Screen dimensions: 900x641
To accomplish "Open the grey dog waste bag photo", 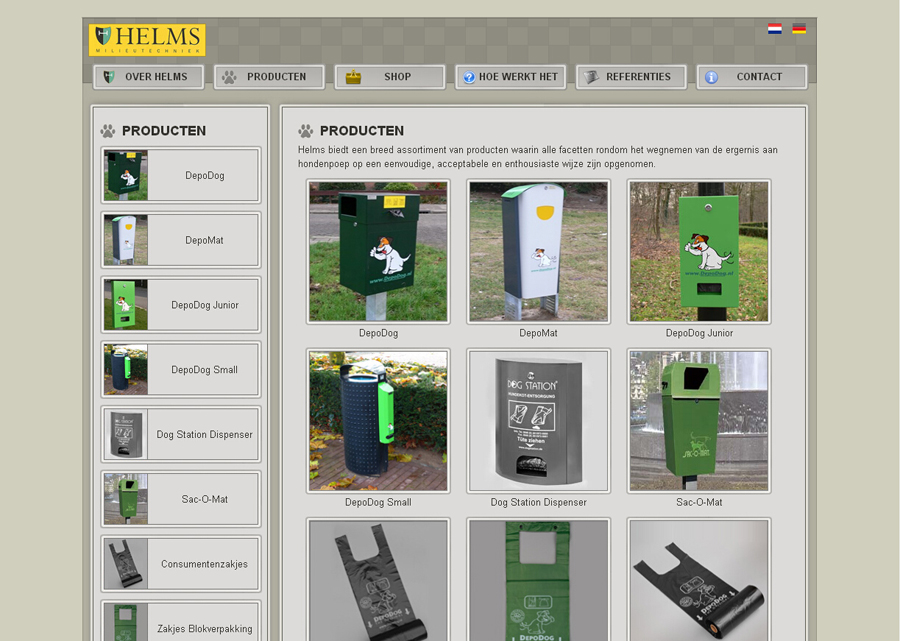I will 378,580.
